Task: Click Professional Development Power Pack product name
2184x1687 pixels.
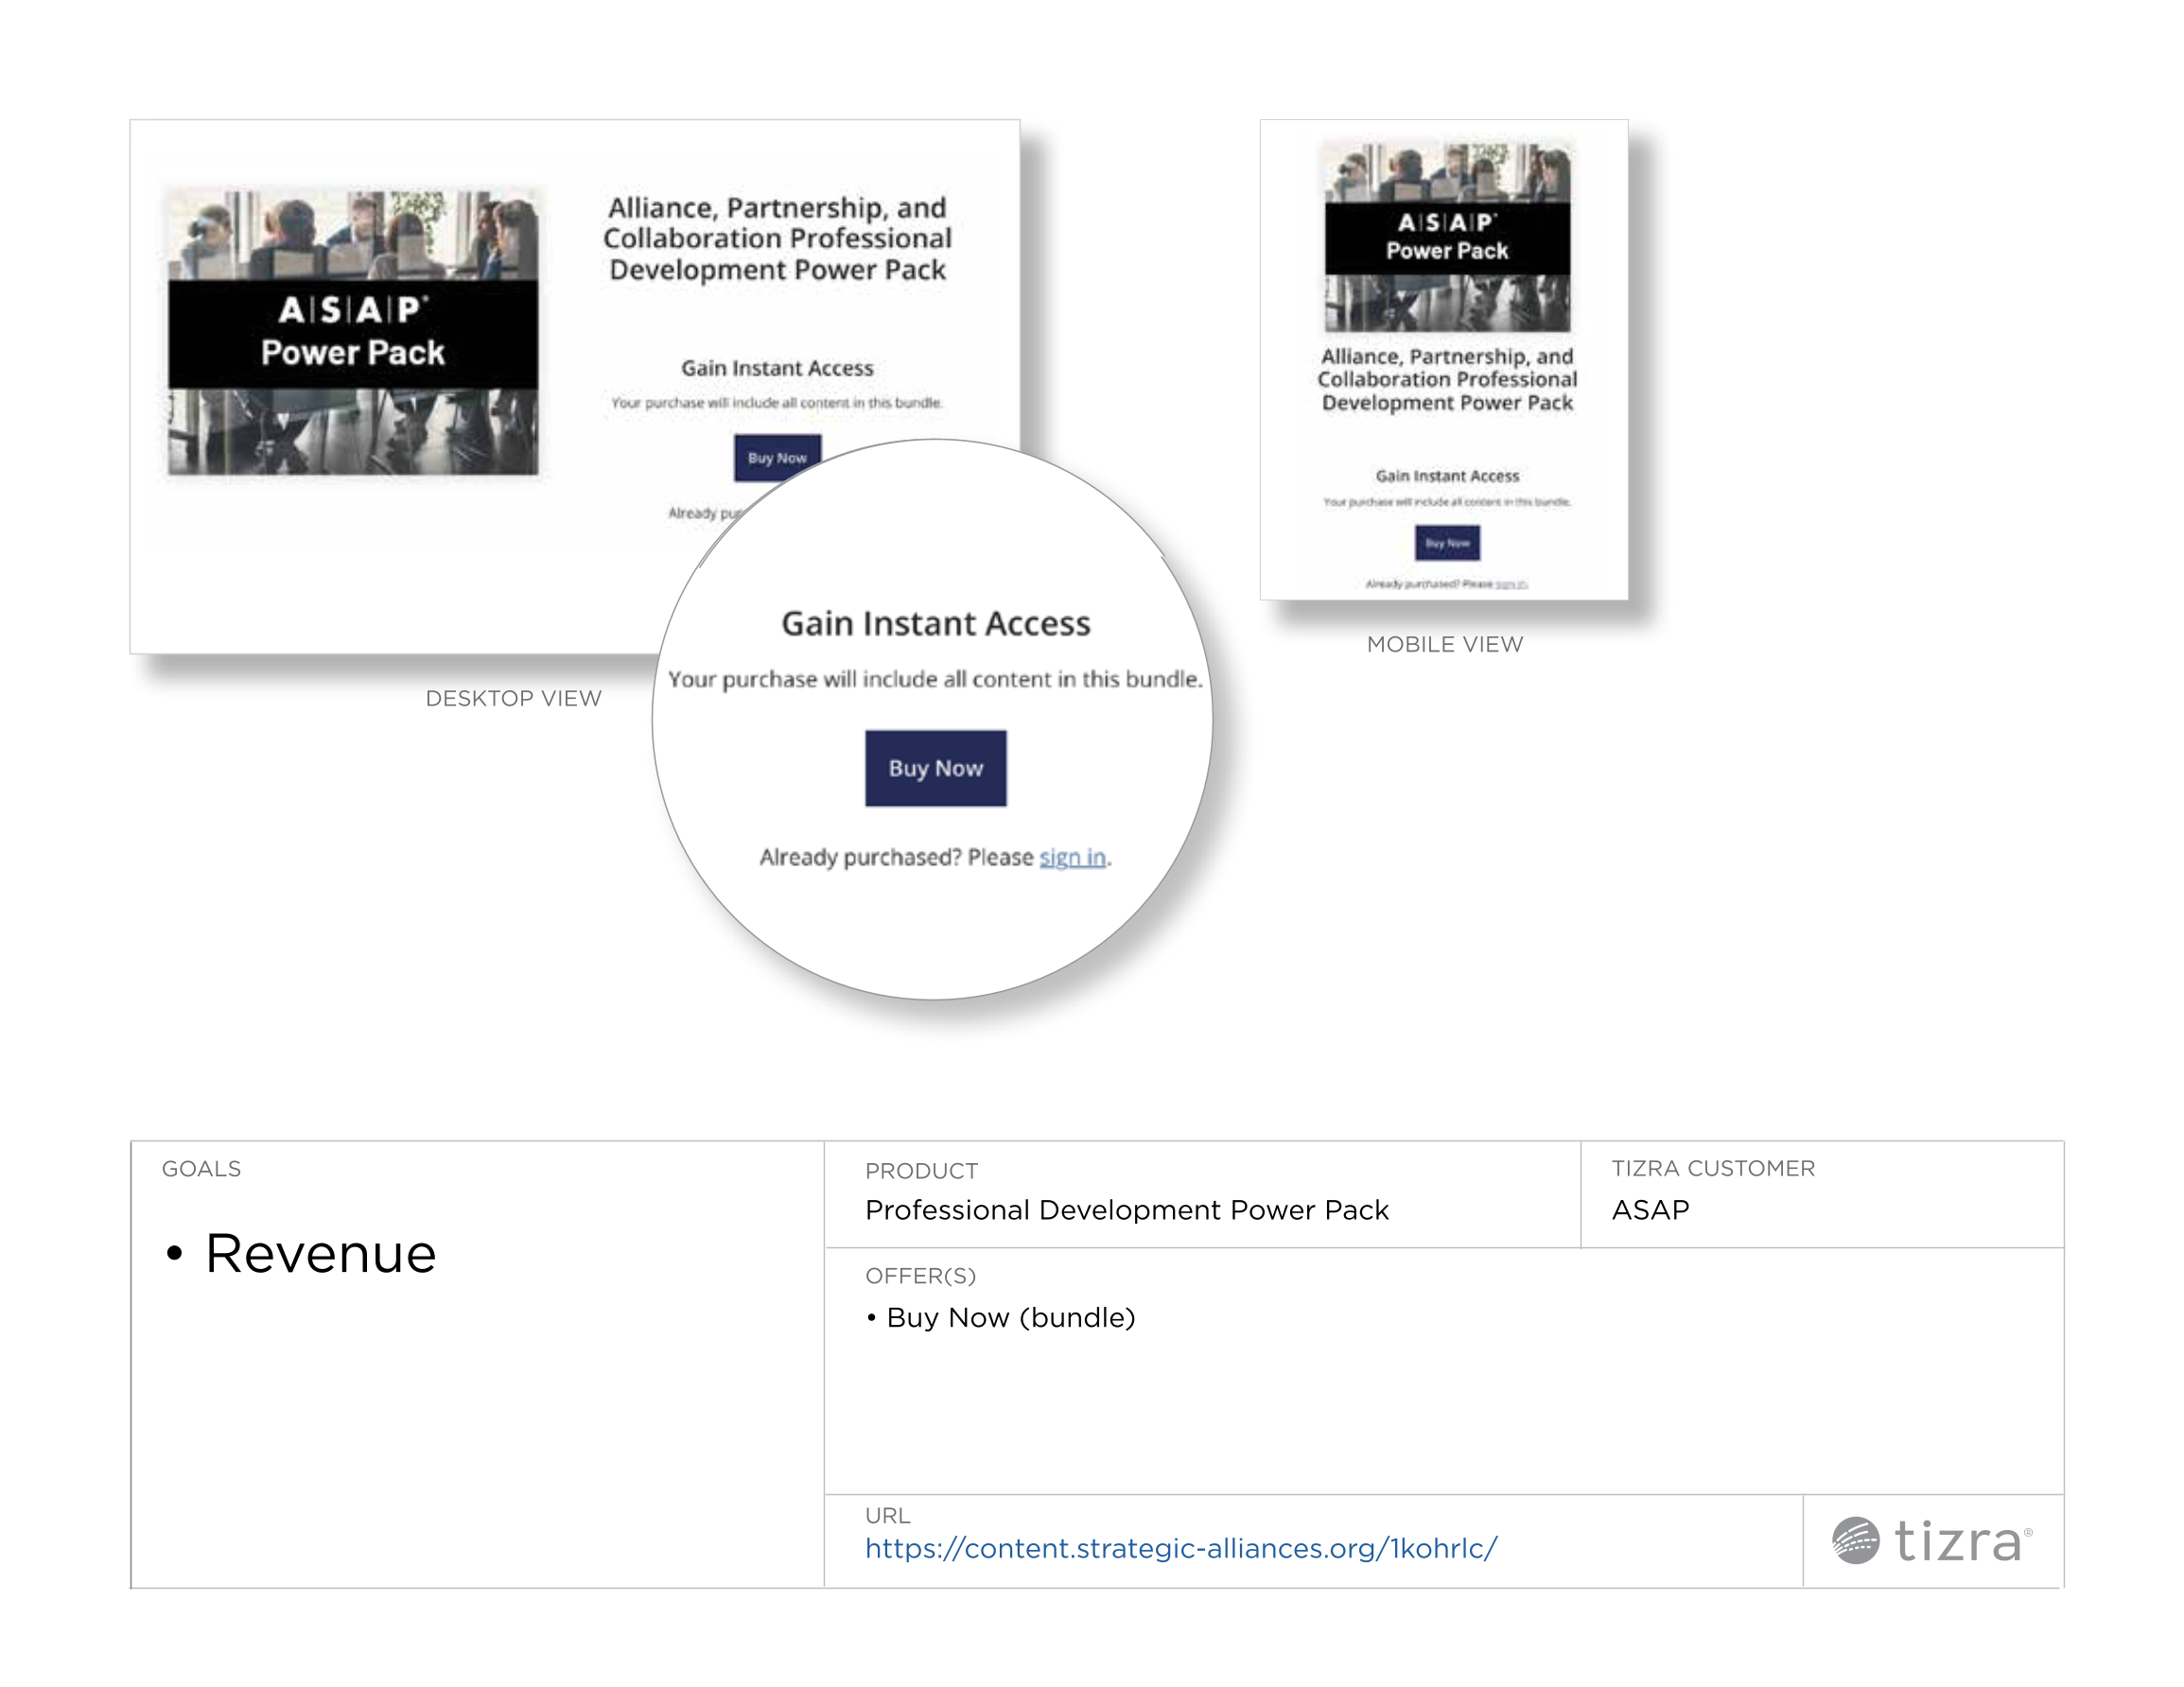Action: (x=1126, y=1210)
